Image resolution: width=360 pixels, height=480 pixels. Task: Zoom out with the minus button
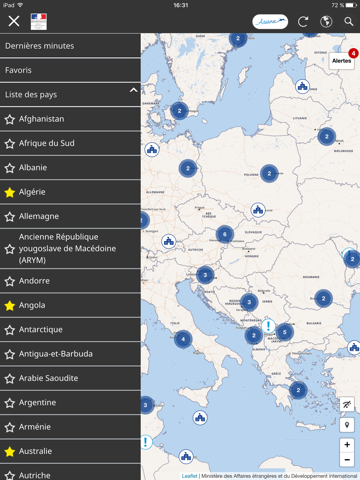(347, 460)
